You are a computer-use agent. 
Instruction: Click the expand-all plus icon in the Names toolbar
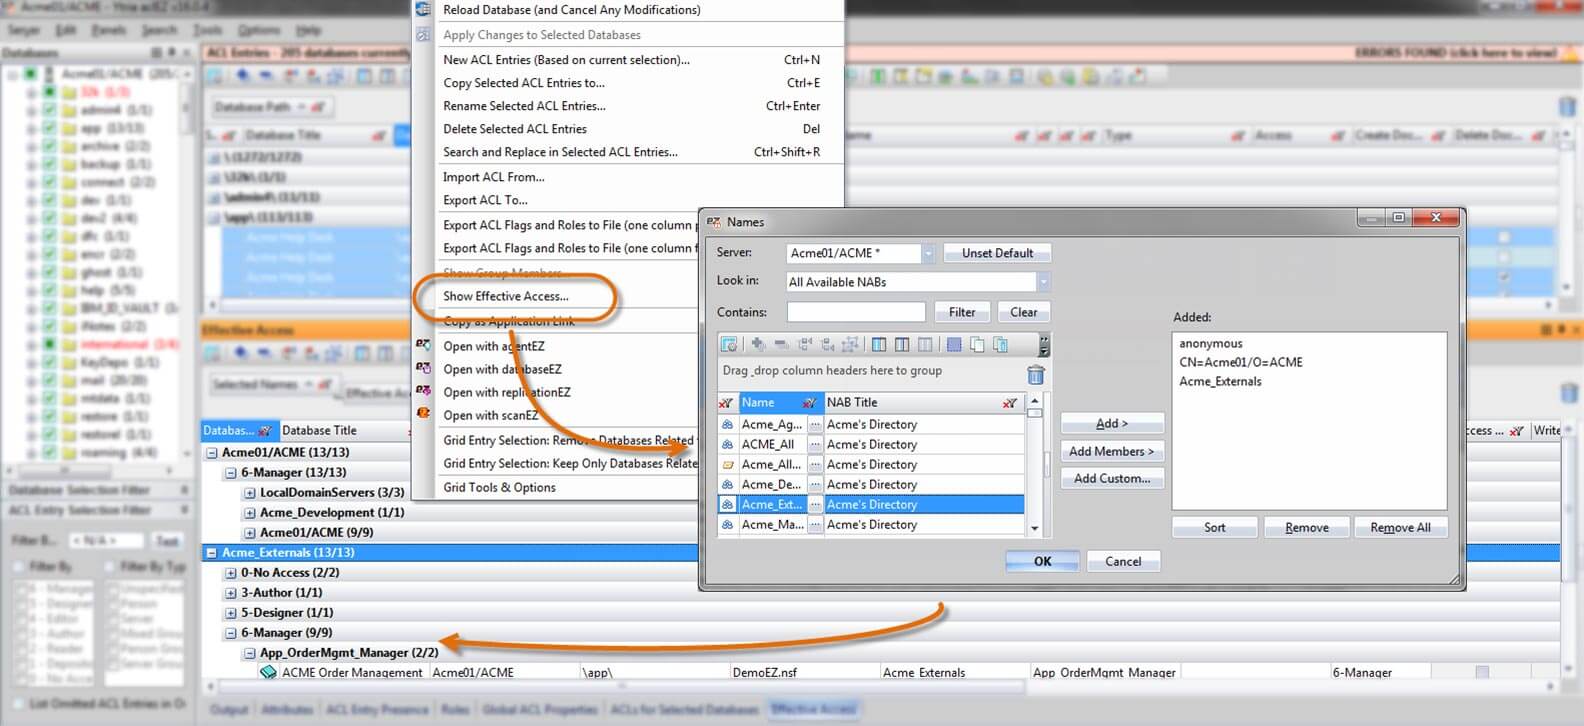point(758,345)
